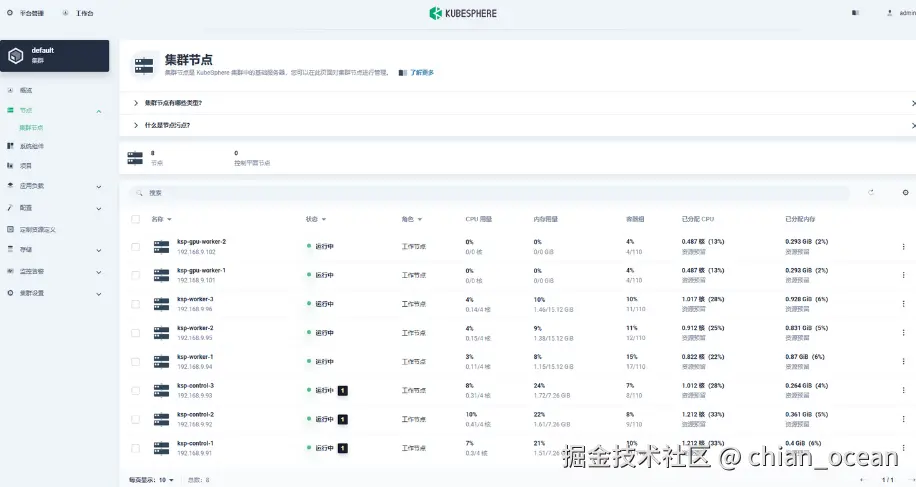Open table column settings gear icon
This screenshot has width=916, height=487.
click(x=905, y=192)
